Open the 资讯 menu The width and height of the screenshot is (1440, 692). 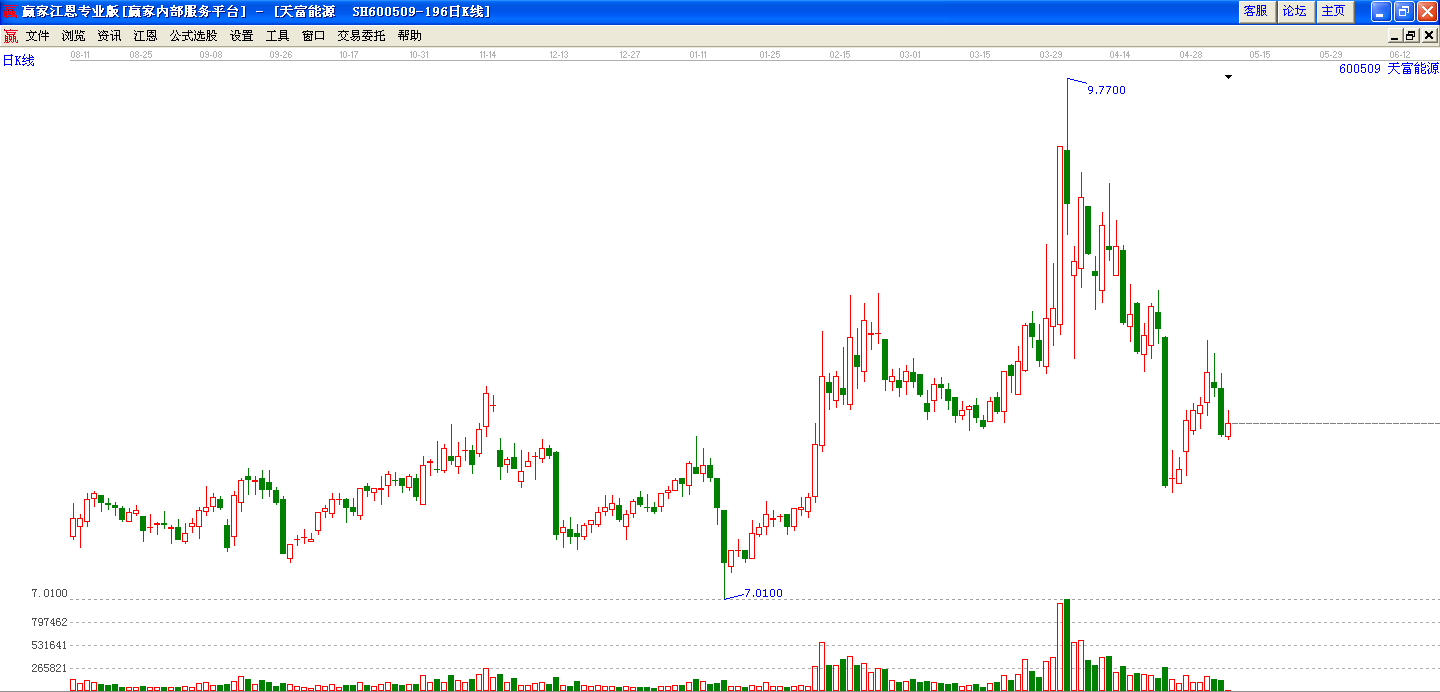point(109,36)
